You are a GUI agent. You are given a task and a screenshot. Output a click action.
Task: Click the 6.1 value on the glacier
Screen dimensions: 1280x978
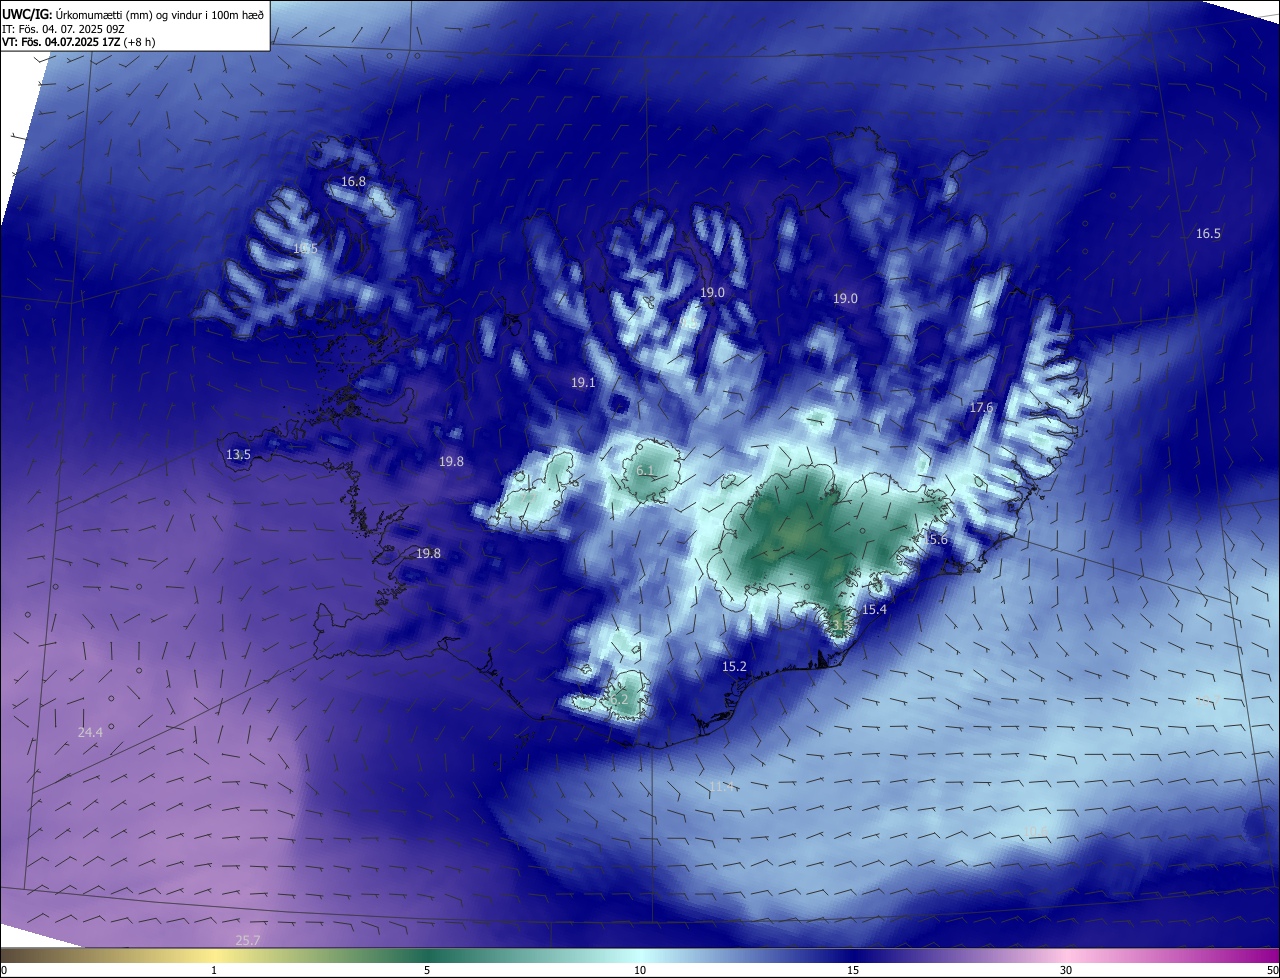point(645,470)
